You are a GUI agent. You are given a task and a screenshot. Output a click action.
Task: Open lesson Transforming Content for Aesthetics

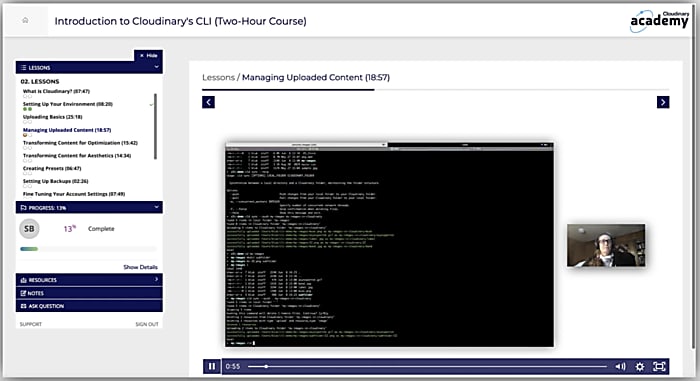pos(77,155)
